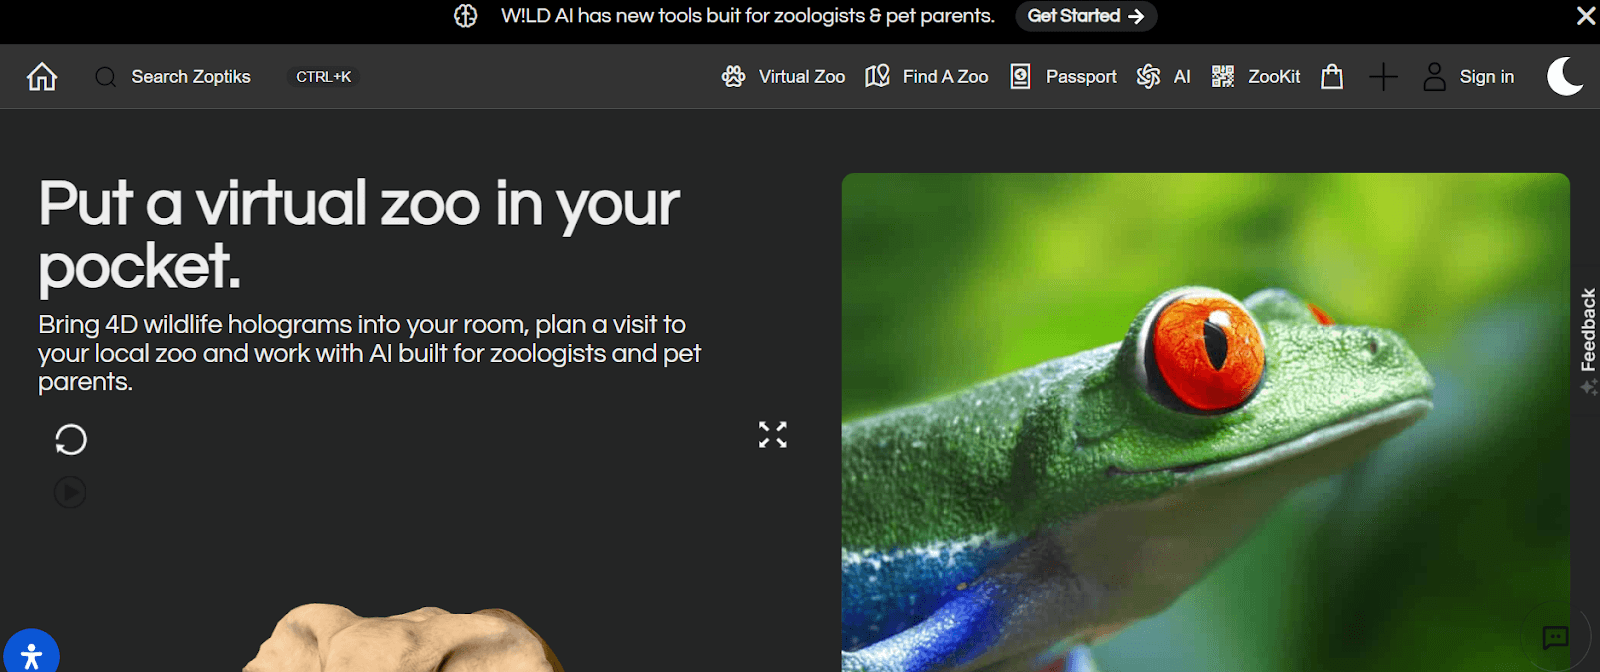Click the brain icon in banner
The width and height of the screenshot is (1600, 672).
pyautogui.click(x=466, y=16)
